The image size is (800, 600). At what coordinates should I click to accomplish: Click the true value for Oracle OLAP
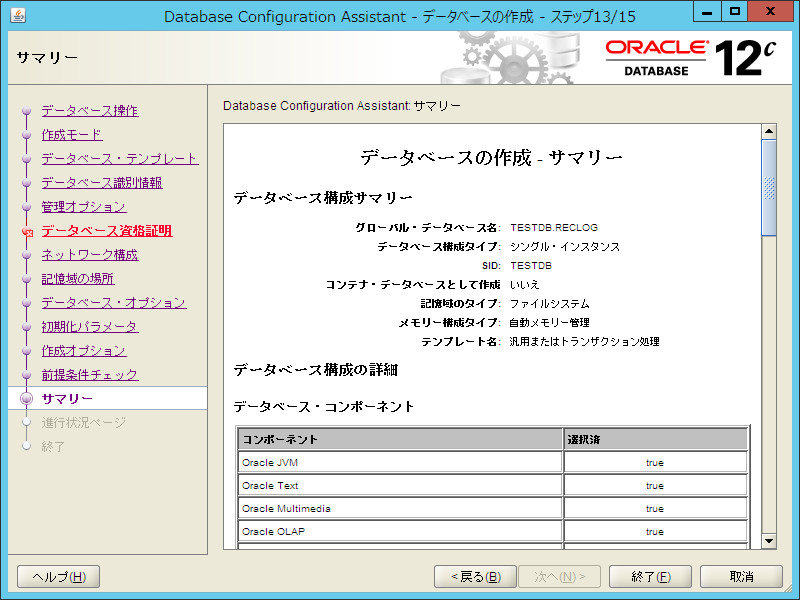(655, 532)
